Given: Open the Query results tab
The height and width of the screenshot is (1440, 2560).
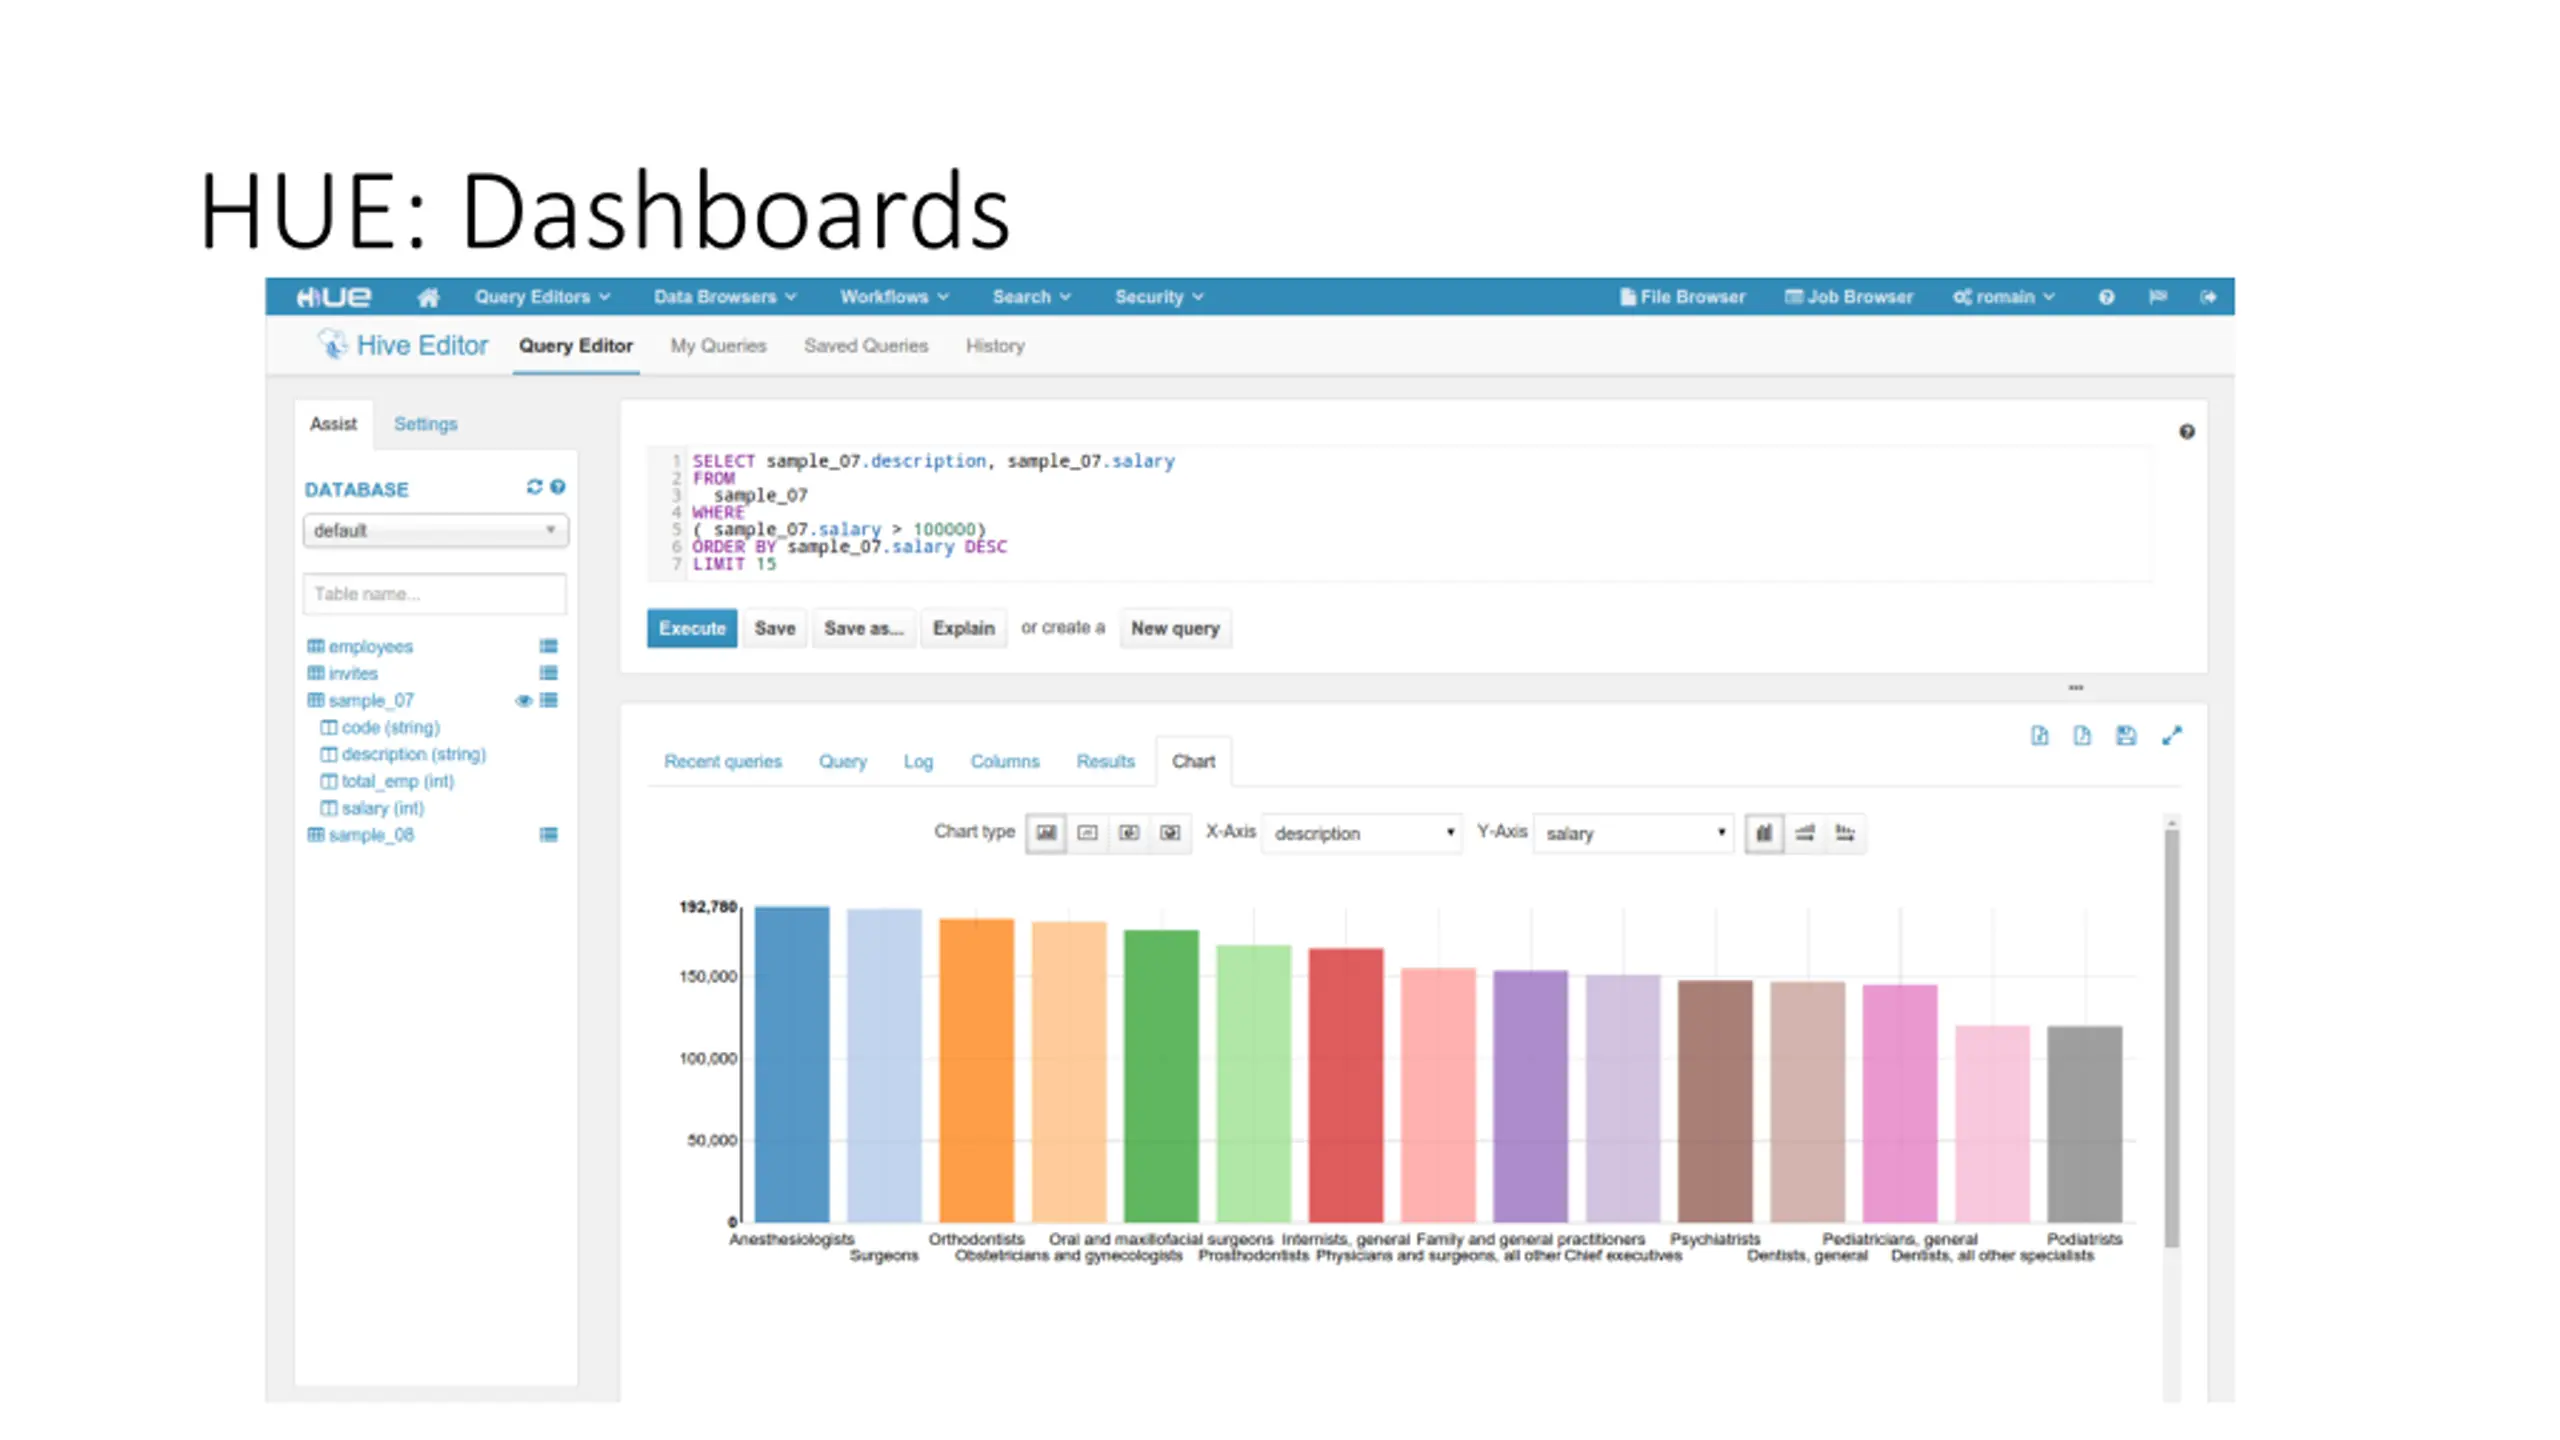Looking at the screenshot, I should (842, 762).
